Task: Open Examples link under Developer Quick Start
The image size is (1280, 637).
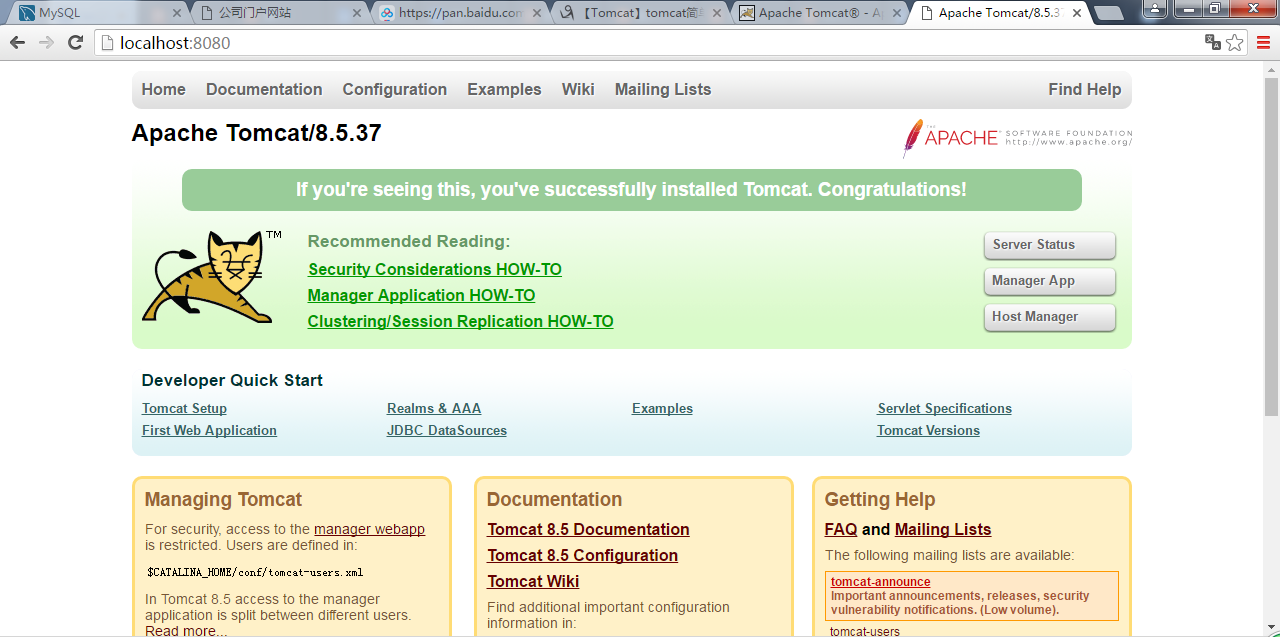Action: (662, 408)
